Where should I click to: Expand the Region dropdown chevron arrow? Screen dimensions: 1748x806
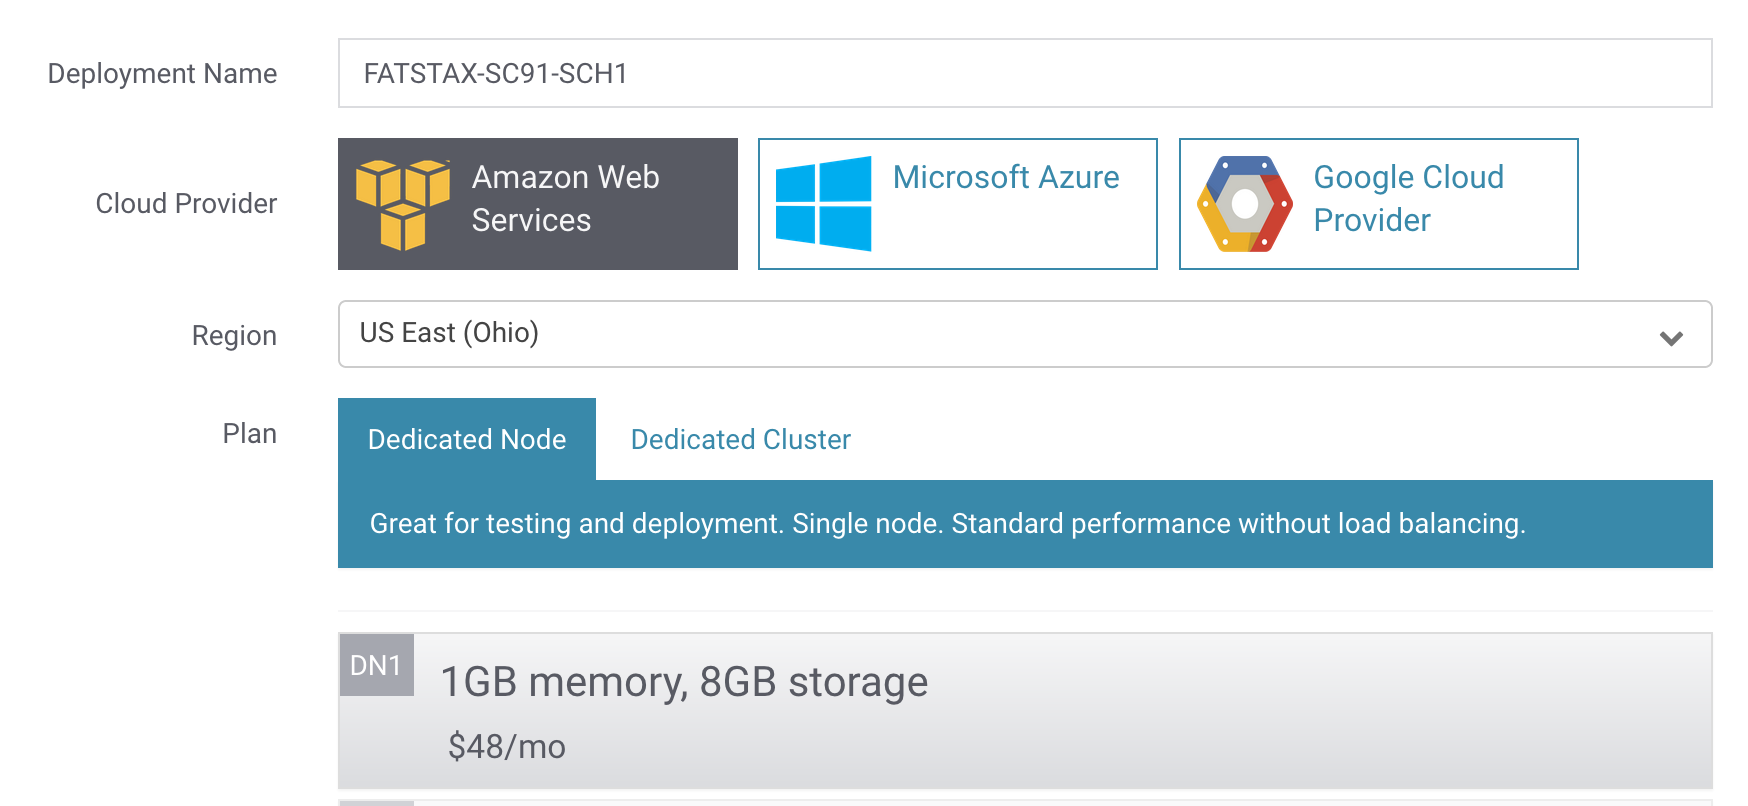[x=1671, y=338]
